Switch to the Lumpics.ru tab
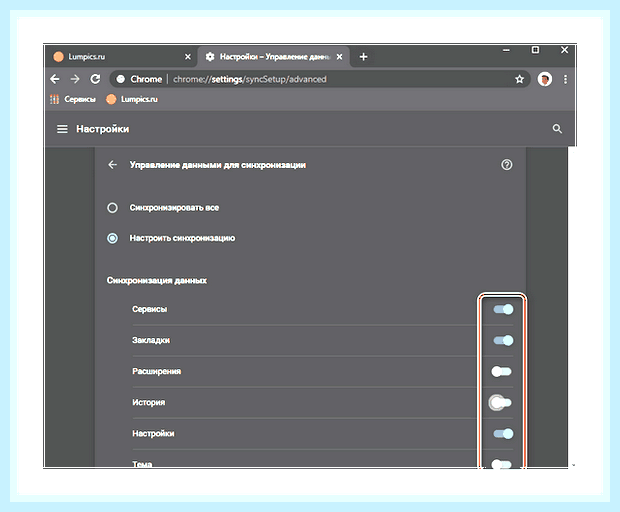Screen dimensions: 620x512 click(x=119, y=57)
